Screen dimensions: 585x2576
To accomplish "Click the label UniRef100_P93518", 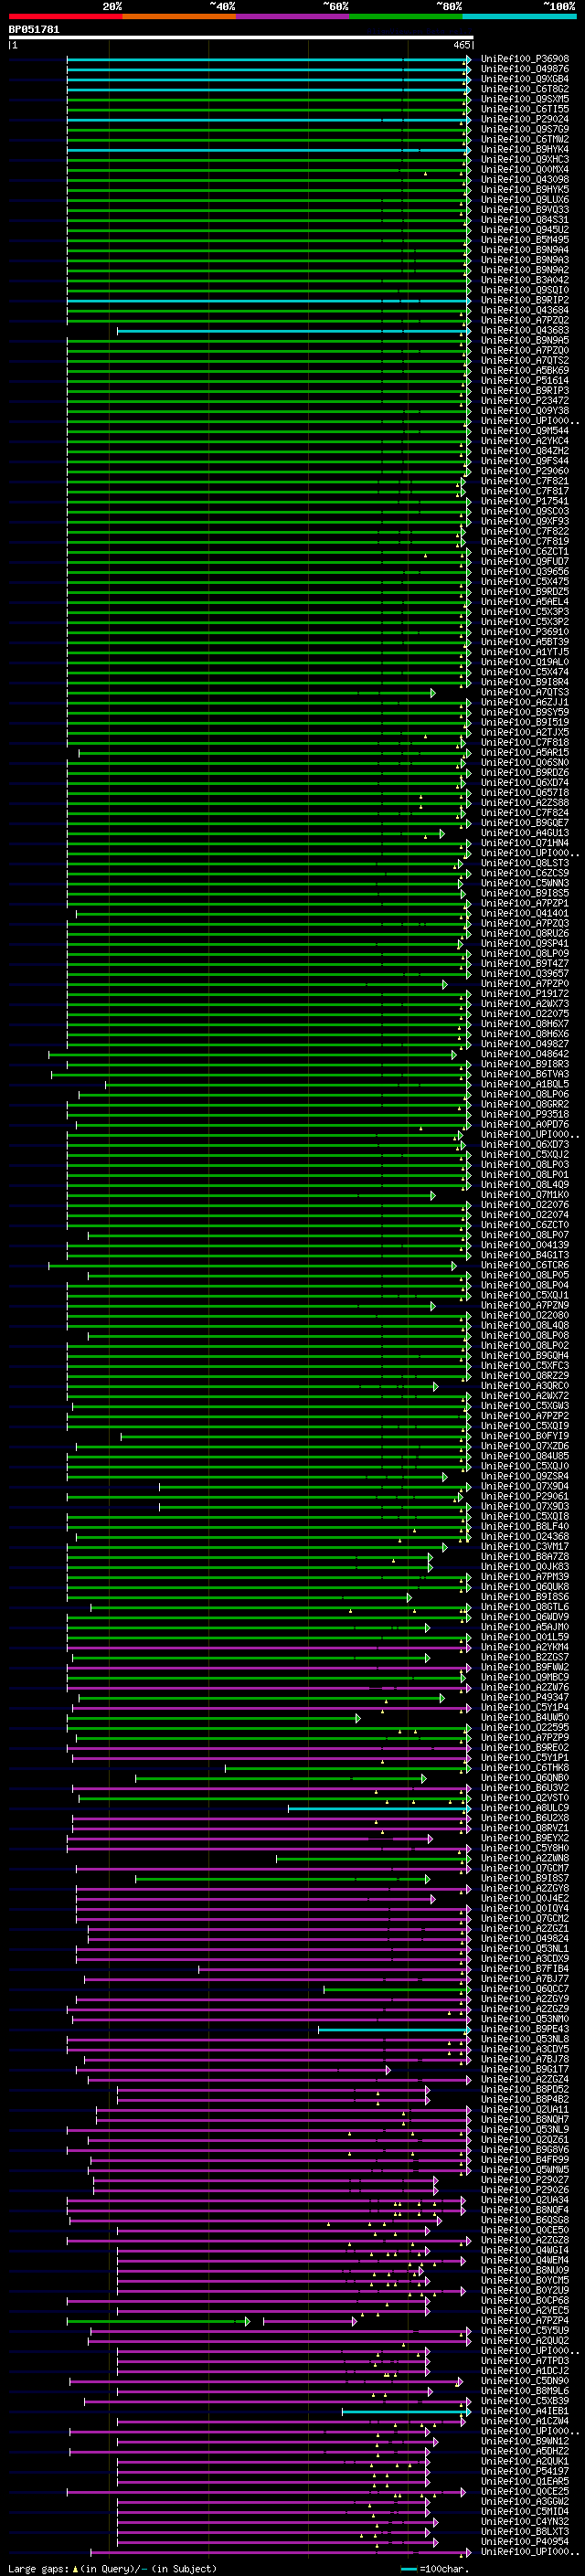I will (x=525, y=1114).
